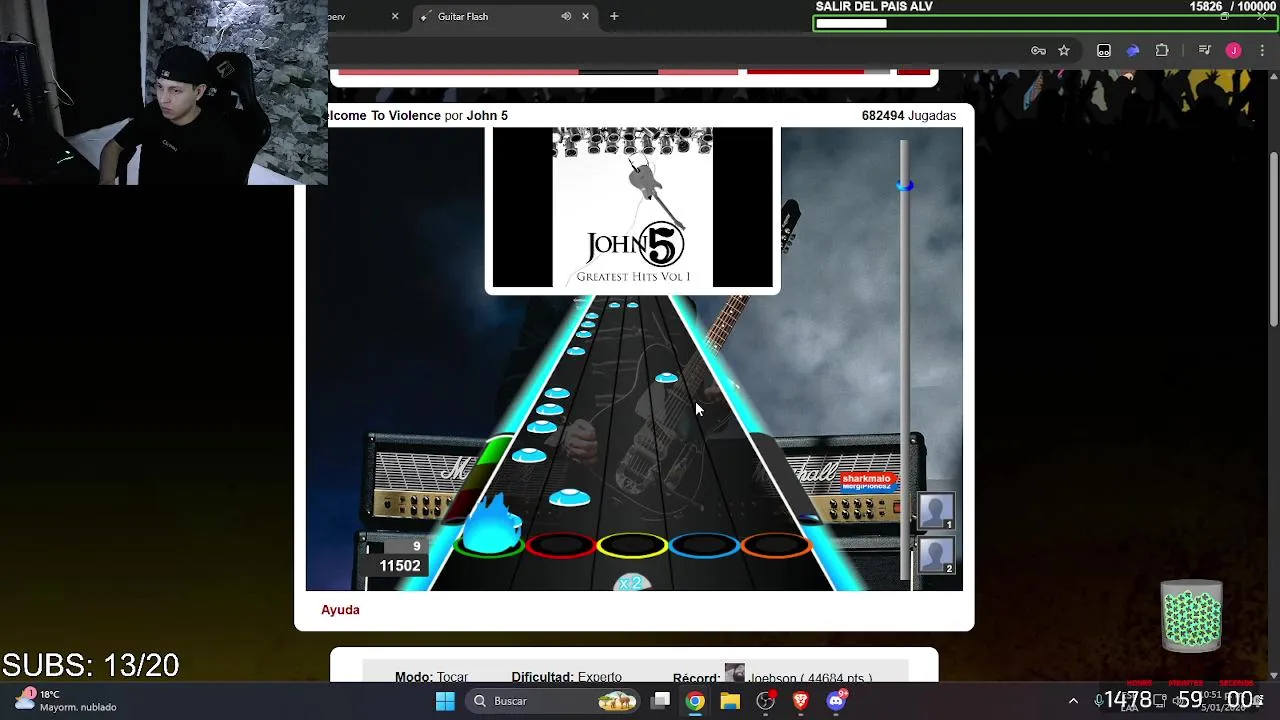
Task: Click the John 5 Greatest Hits album cover
Action: [x=632, y=208]
